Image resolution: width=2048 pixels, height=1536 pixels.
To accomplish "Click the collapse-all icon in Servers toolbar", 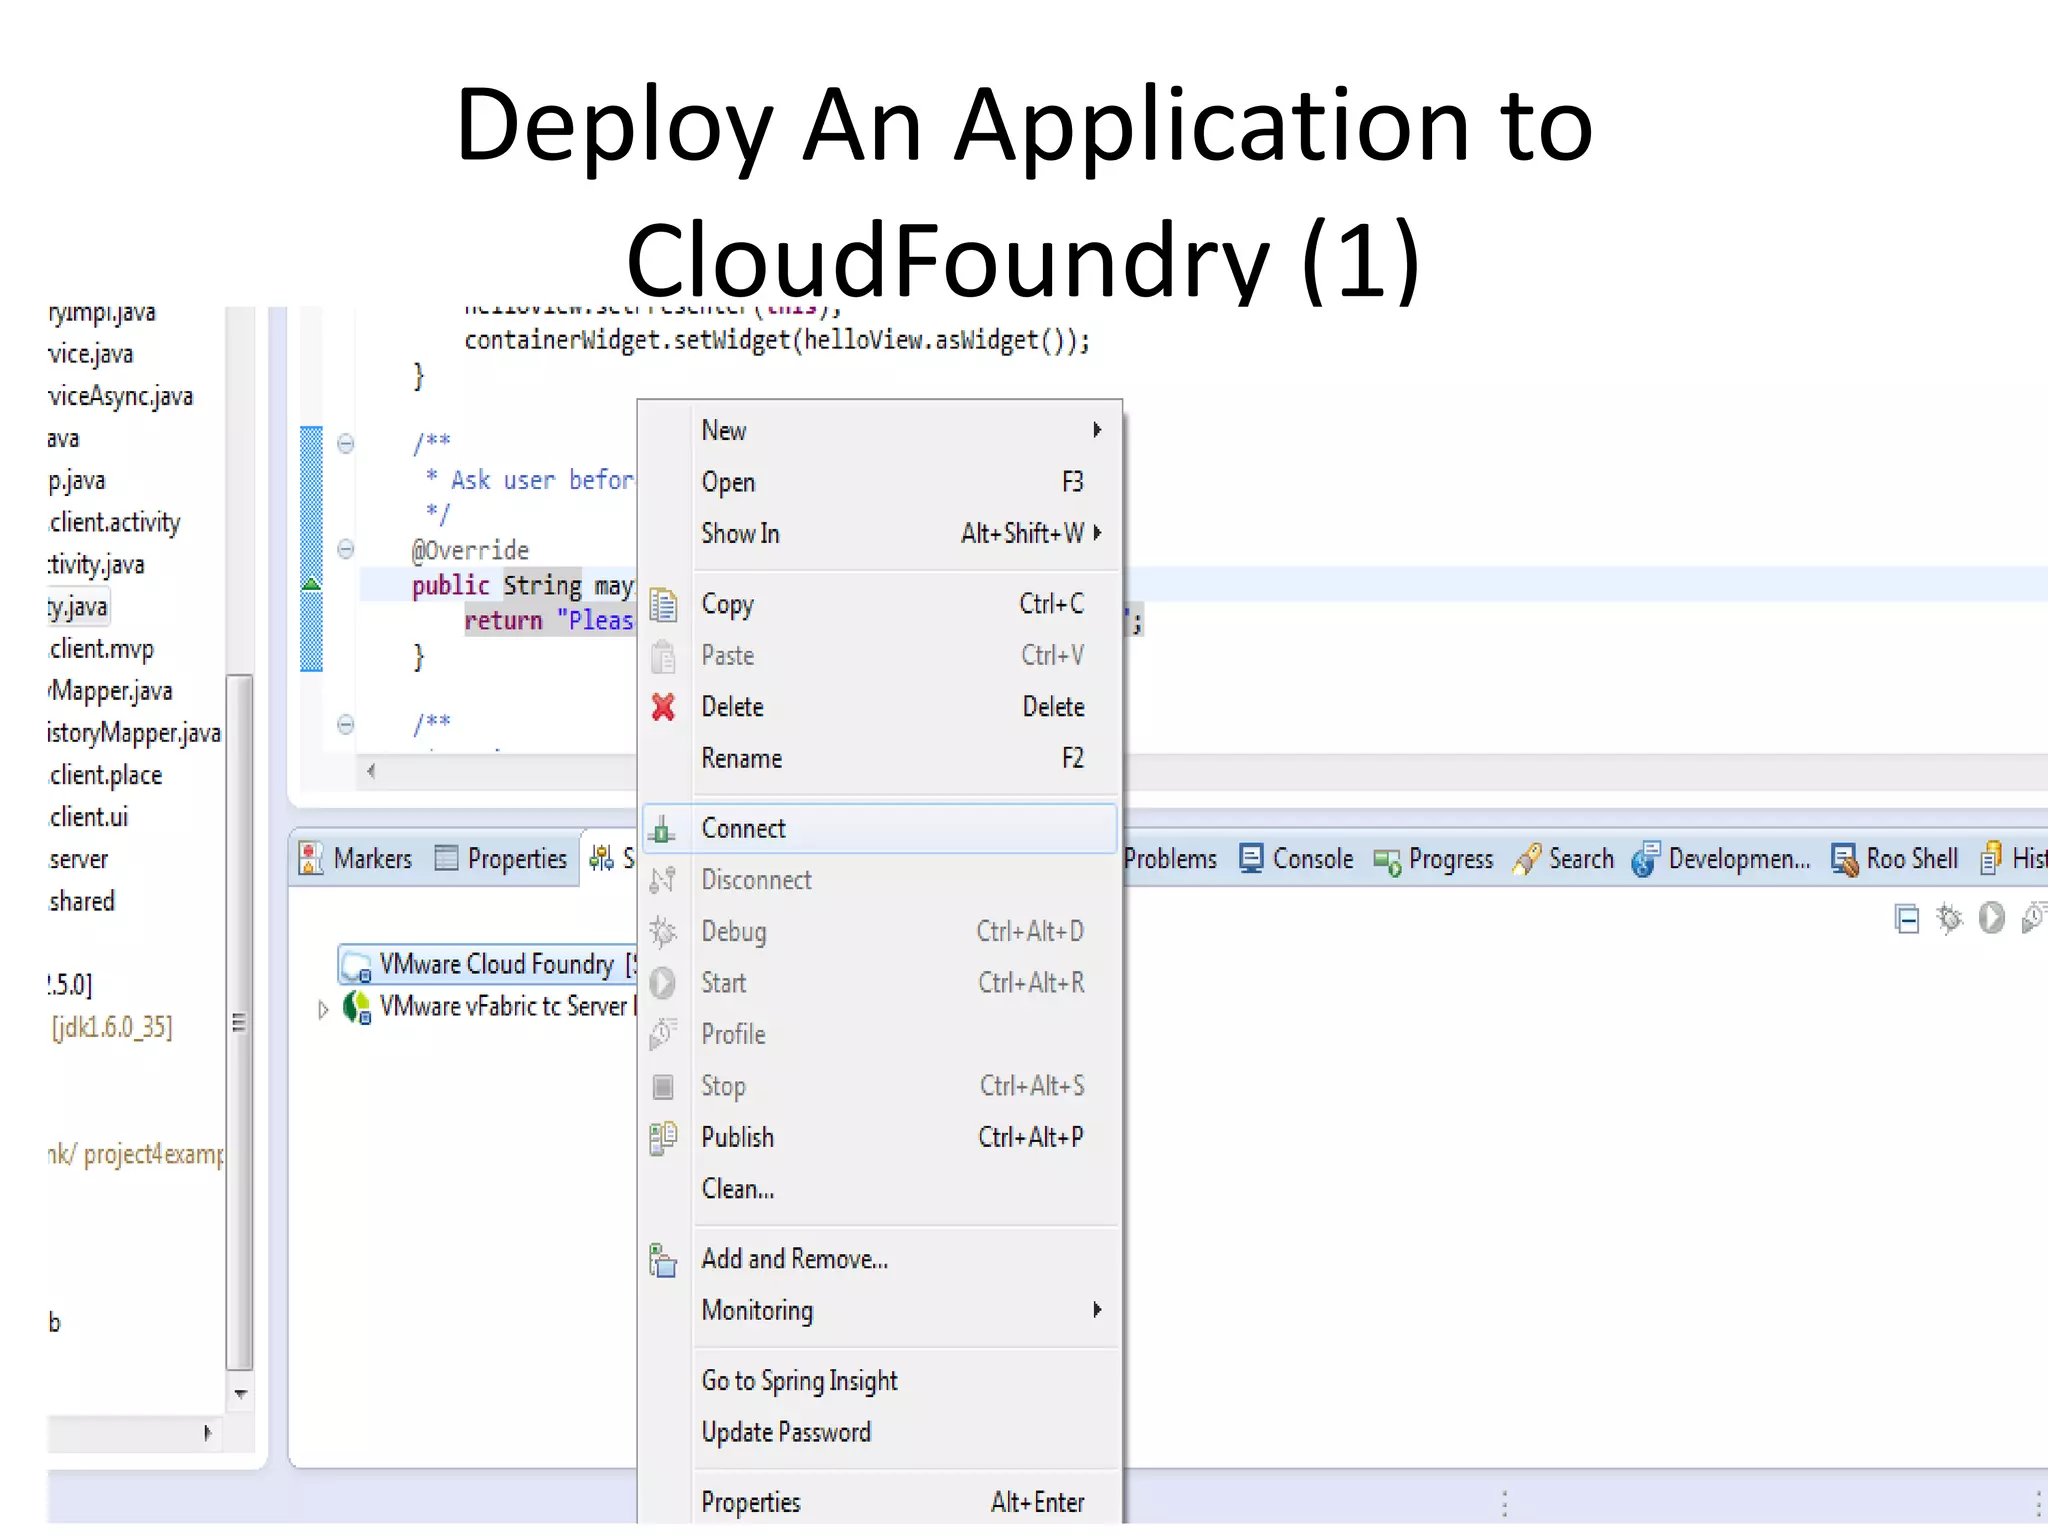I will (1907, 918).
